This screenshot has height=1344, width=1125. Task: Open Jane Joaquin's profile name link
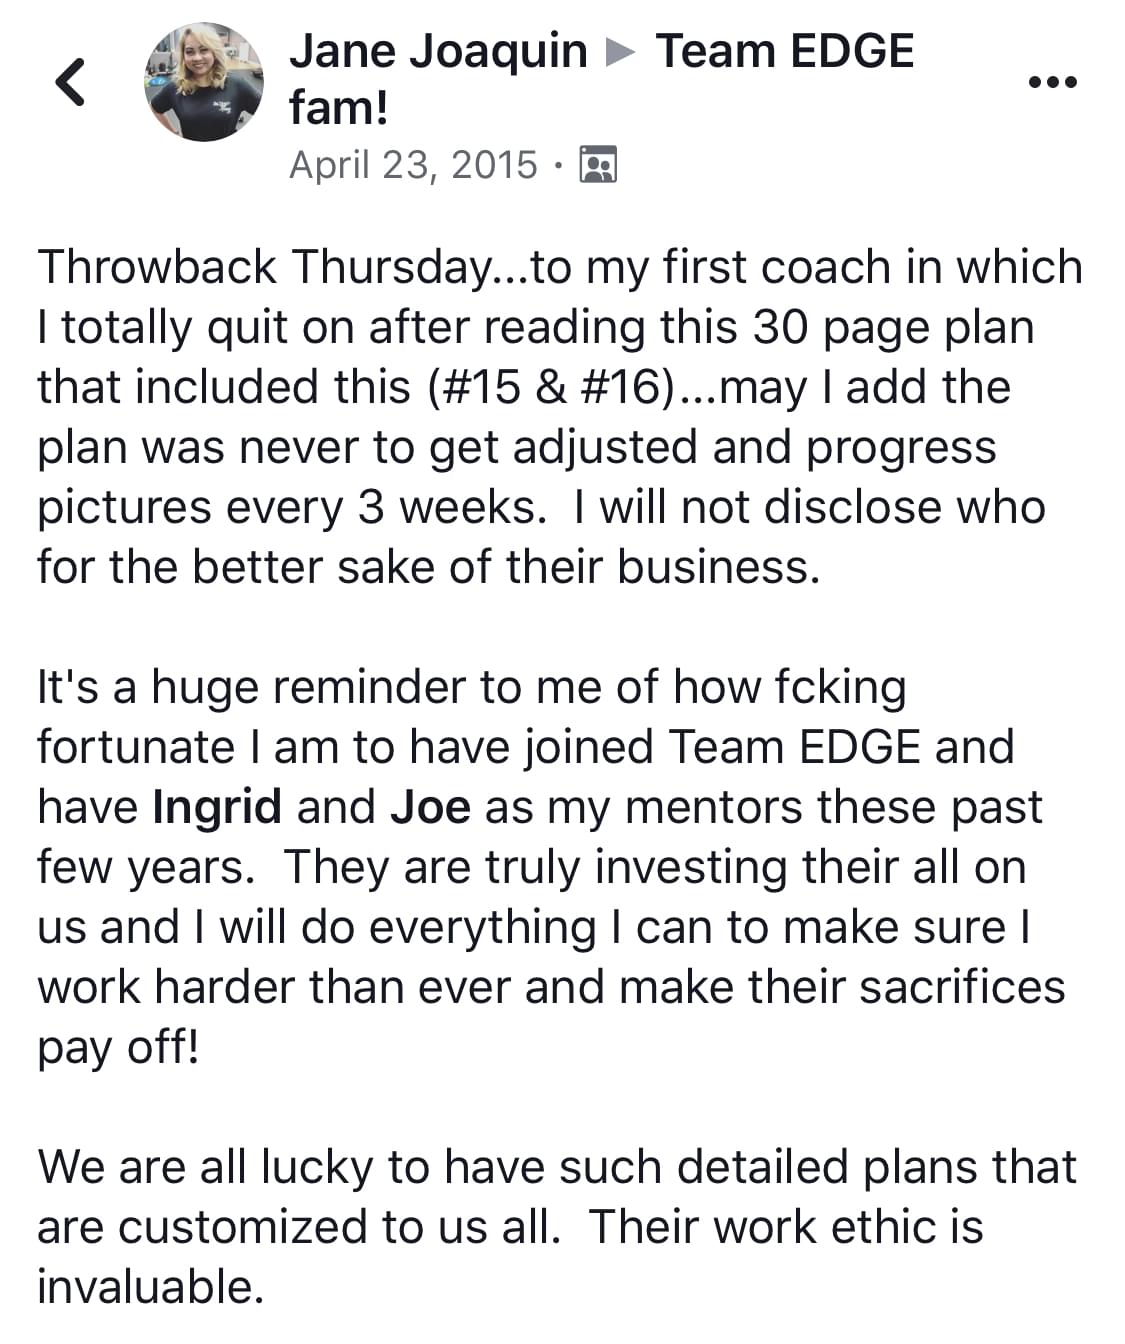[x=438, y=52]
